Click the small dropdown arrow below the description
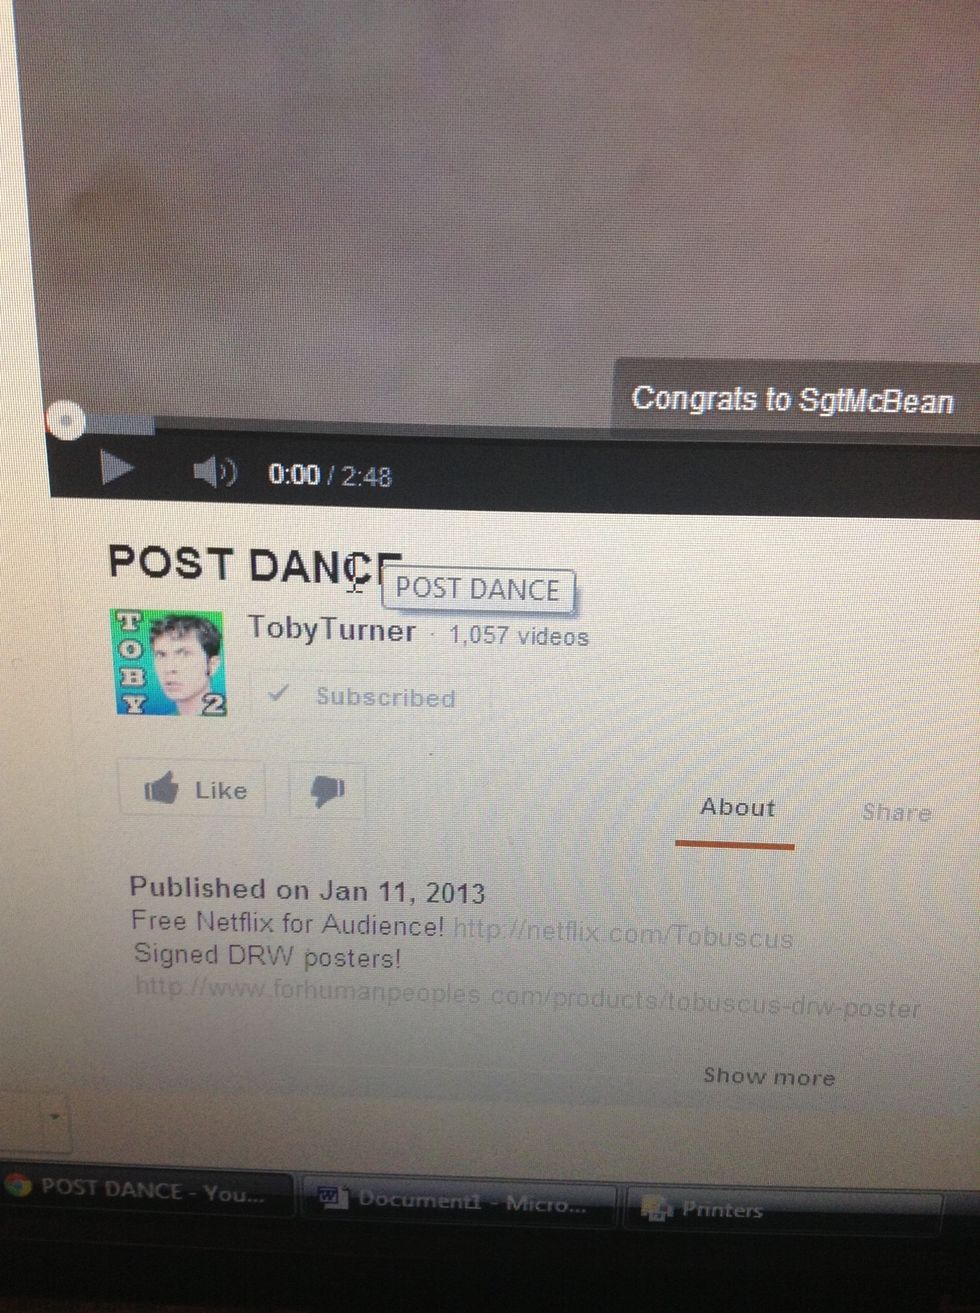 point(54,1113)
